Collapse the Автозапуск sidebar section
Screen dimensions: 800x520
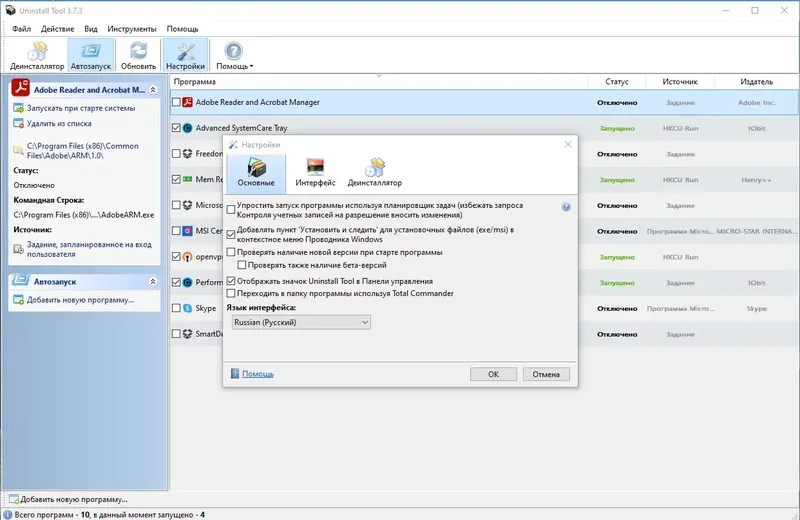pos(153,282)
